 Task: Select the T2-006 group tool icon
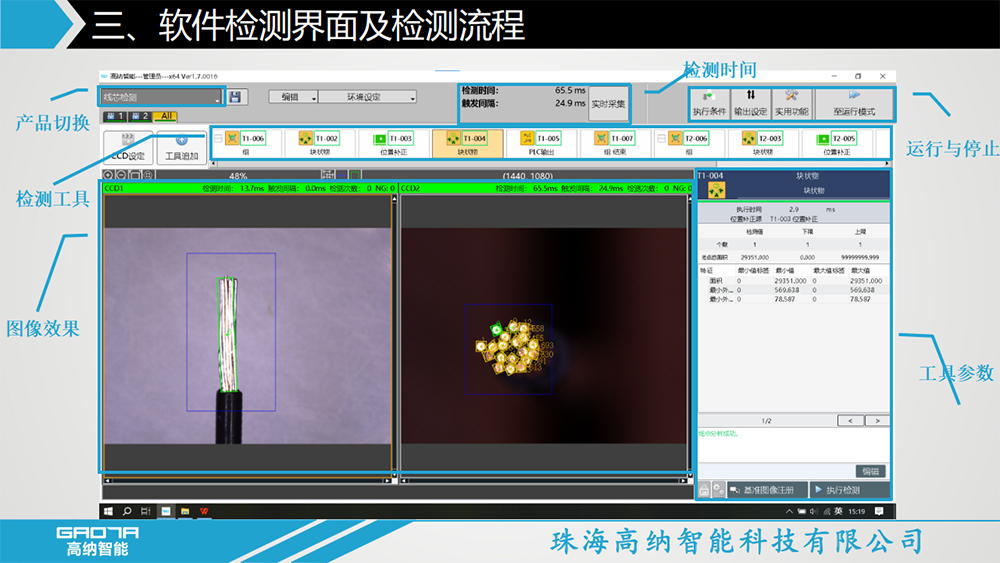pos(675,138)
